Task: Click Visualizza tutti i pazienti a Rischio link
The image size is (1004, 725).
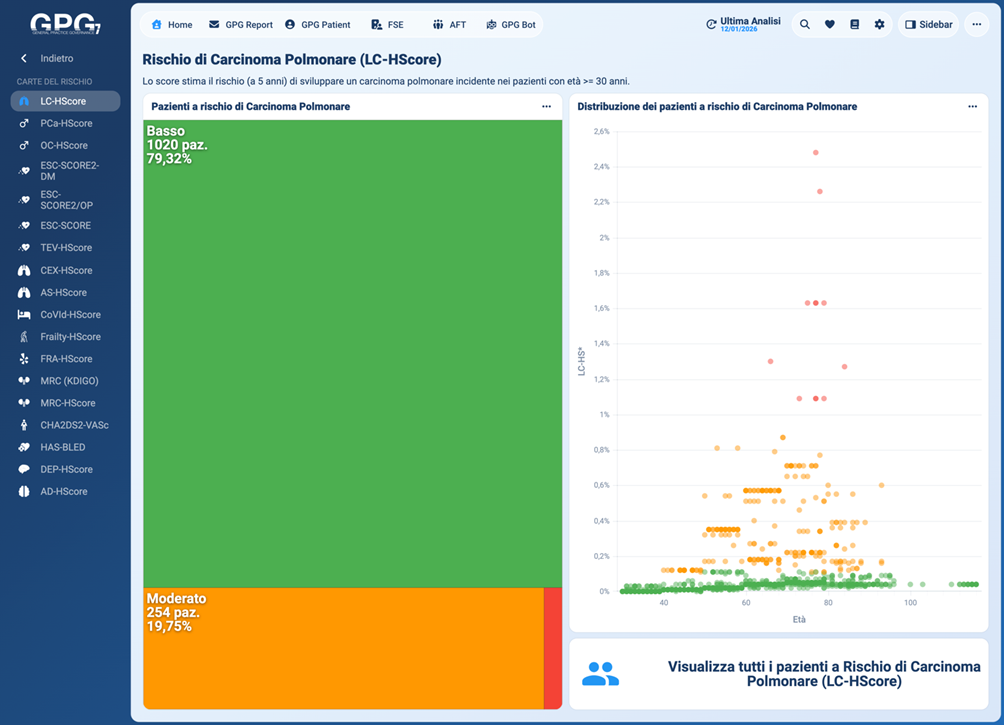Action: 823,674
